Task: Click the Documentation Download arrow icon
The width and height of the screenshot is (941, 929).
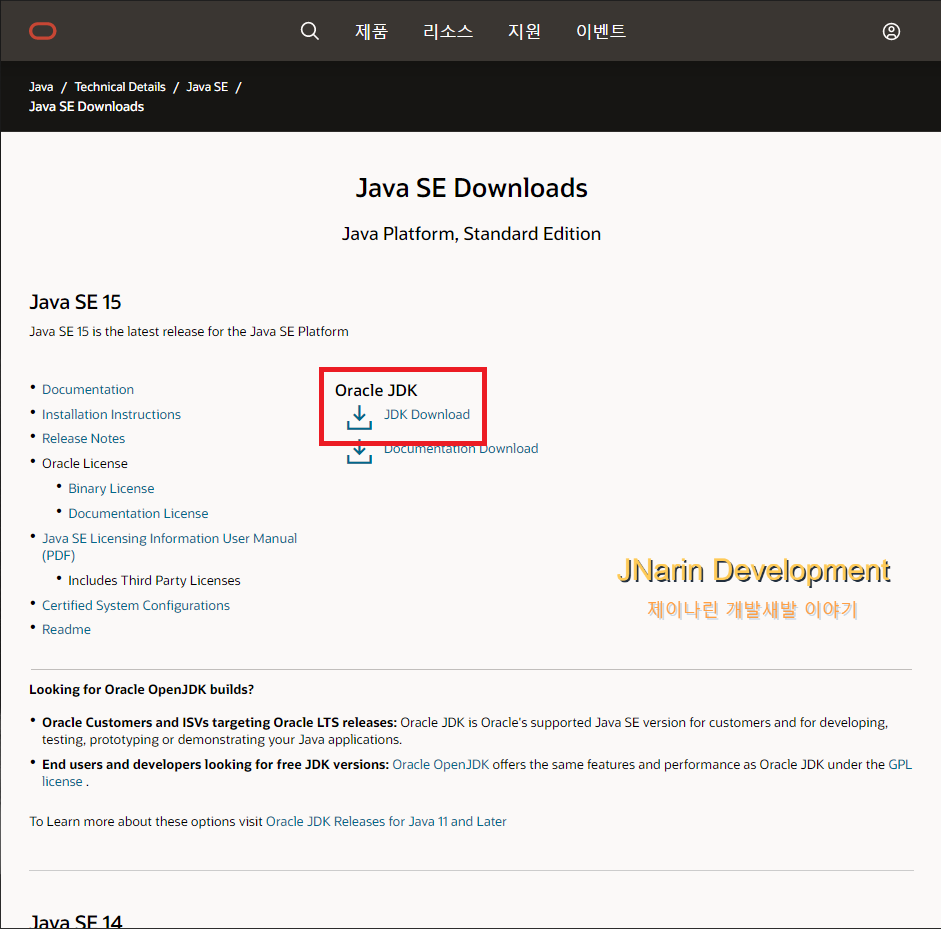Action: [x=359, y=452]
